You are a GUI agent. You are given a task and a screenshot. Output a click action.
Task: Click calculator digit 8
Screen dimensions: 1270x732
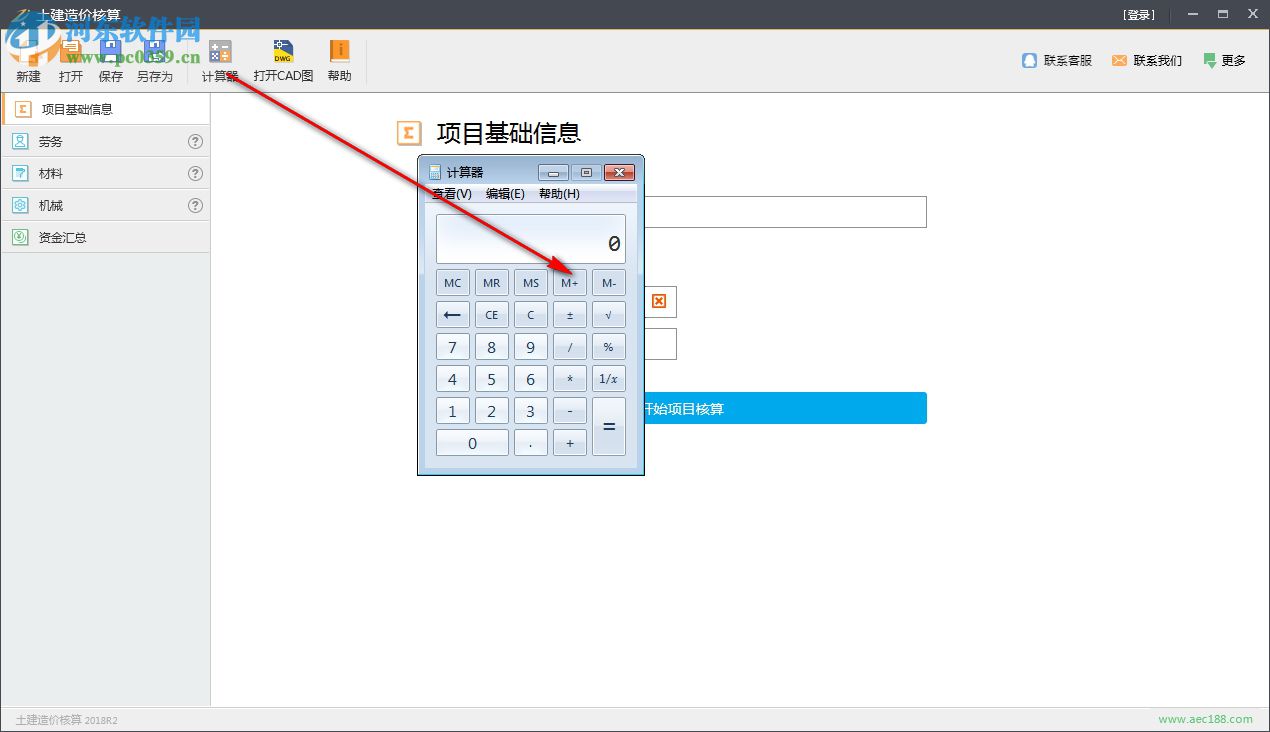pyautogui.click(x=492, y=347)
